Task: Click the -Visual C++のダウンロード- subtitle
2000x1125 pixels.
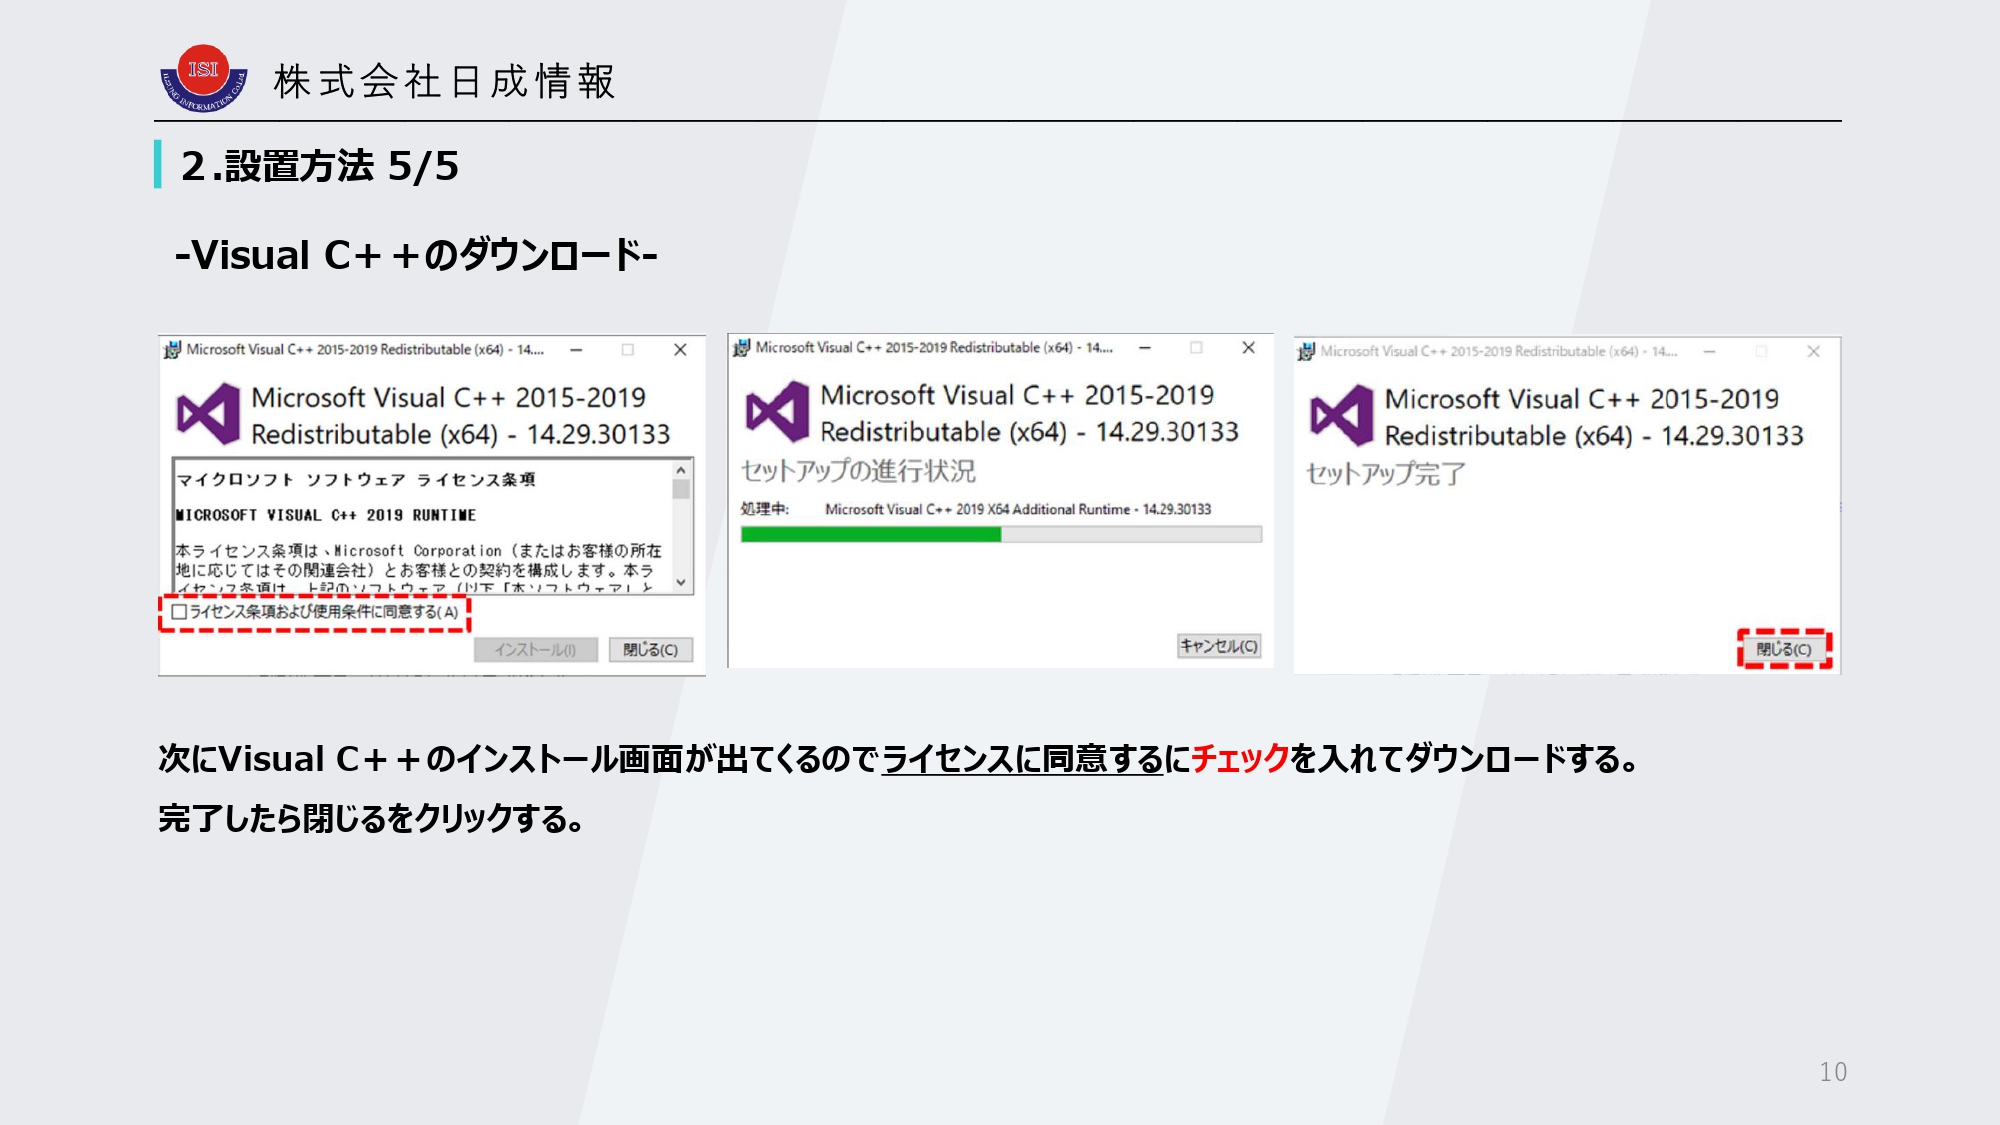Action: click(416, 256)
